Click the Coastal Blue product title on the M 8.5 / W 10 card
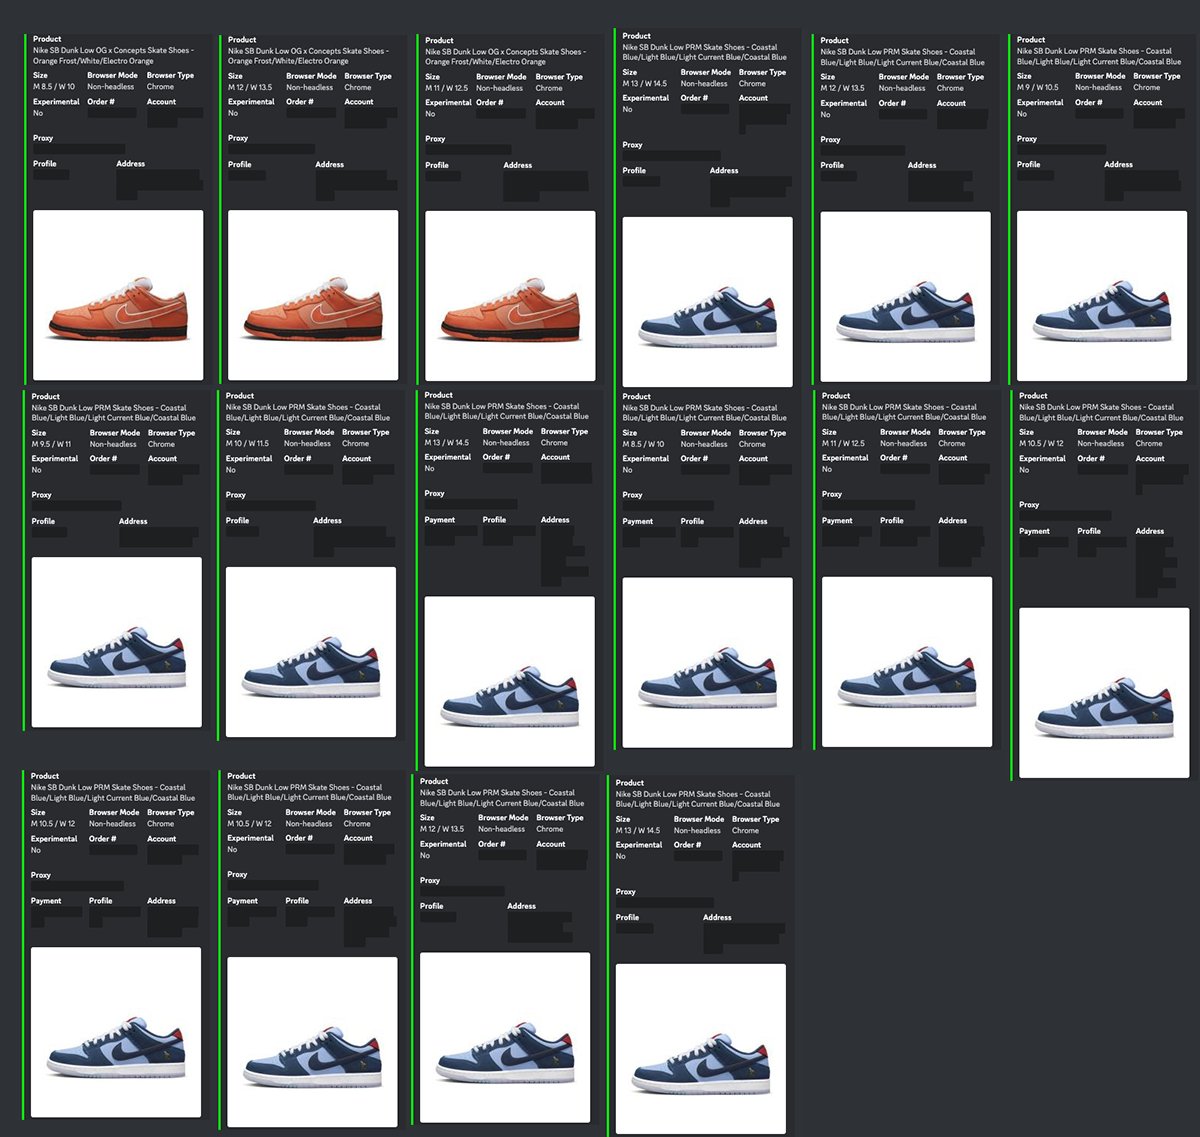Image resolution: width=1200 pixels, height=1137 pixels. tap(704, 413)
